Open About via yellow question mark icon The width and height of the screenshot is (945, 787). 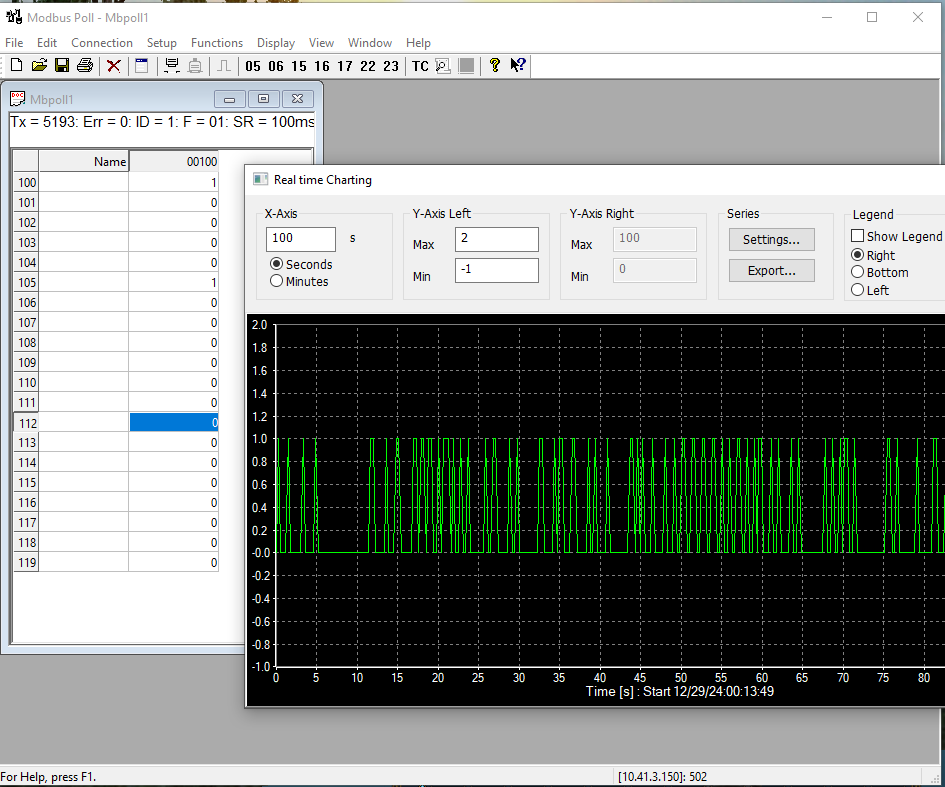click(495, 65)
